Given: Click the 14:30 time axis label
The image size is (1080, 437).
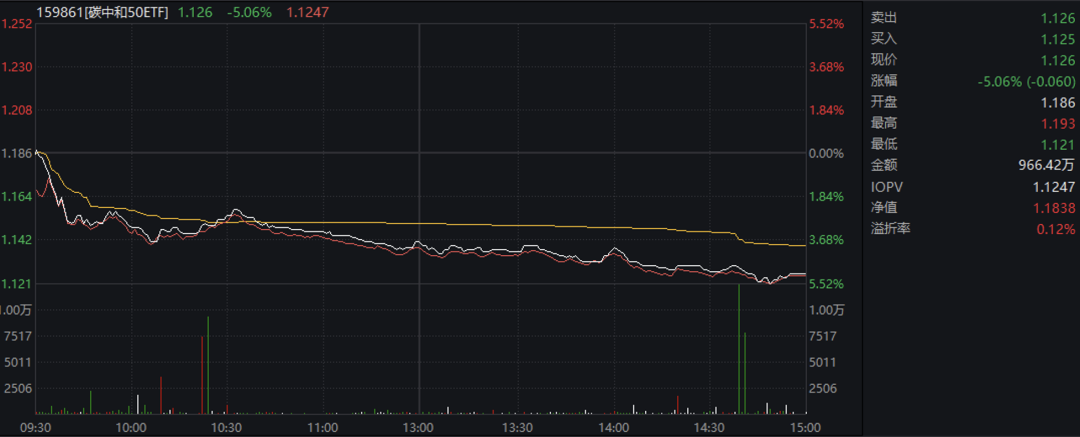Looking at the screenshot, I should (708, 427).
